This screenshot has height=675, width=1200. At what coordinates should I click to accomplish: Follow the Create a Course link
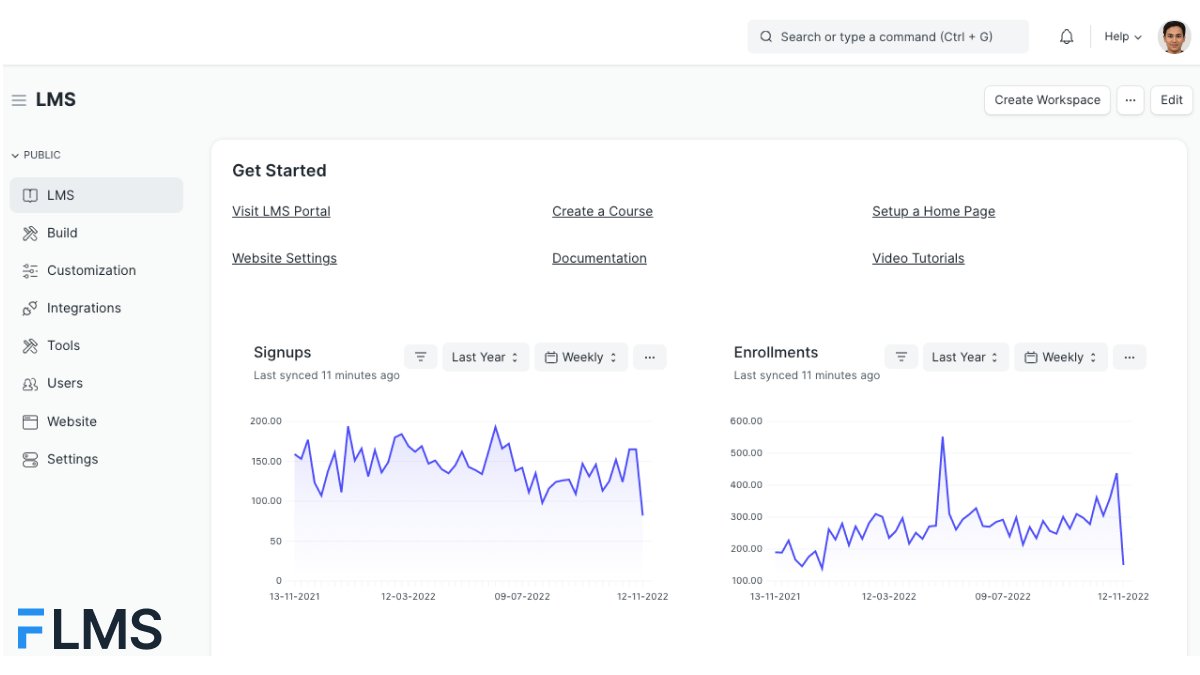(x=602, y=211)
